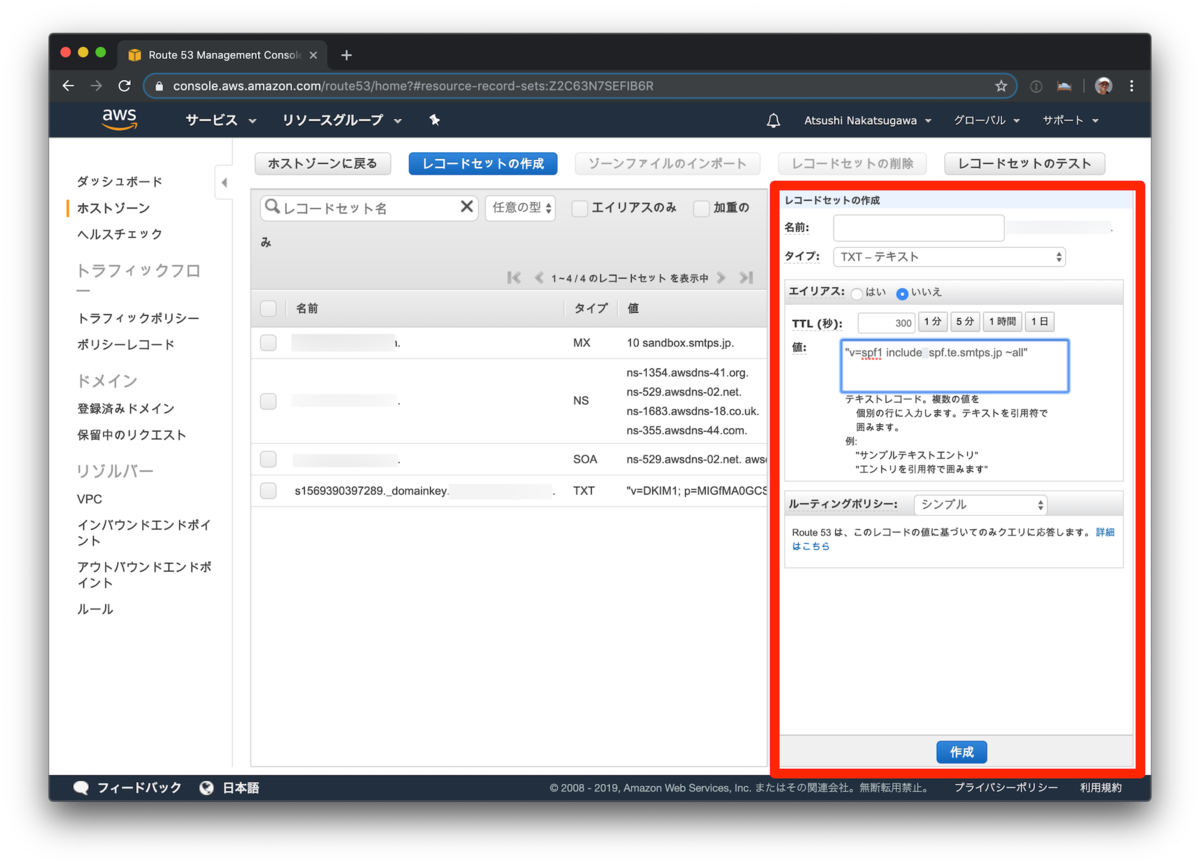Clear the record set search with X icon
Image resolution: width=1200 pixels, height=866 pixels.
pos(466,207)
